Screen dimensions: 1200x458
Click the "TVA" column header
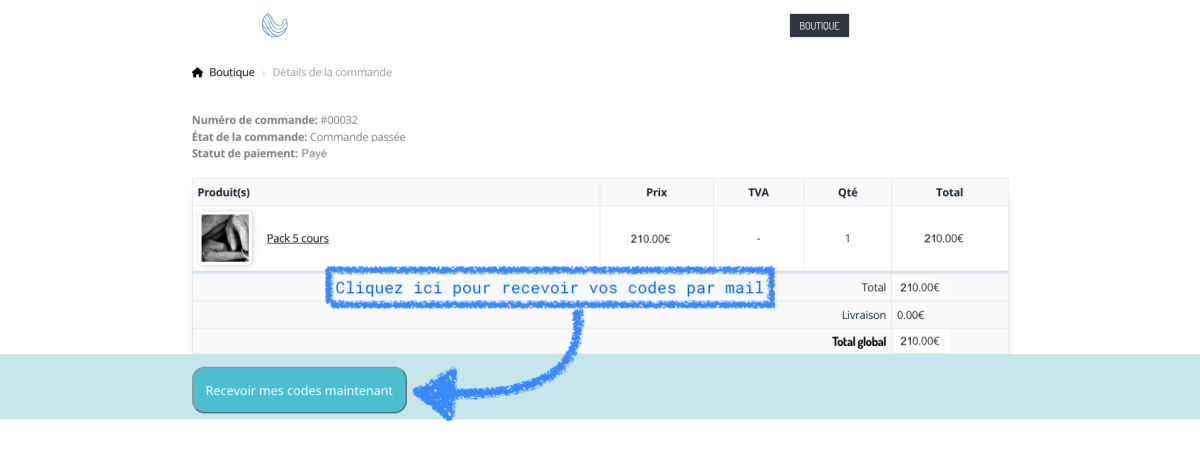pyautogui.click(x=758, y=192)
